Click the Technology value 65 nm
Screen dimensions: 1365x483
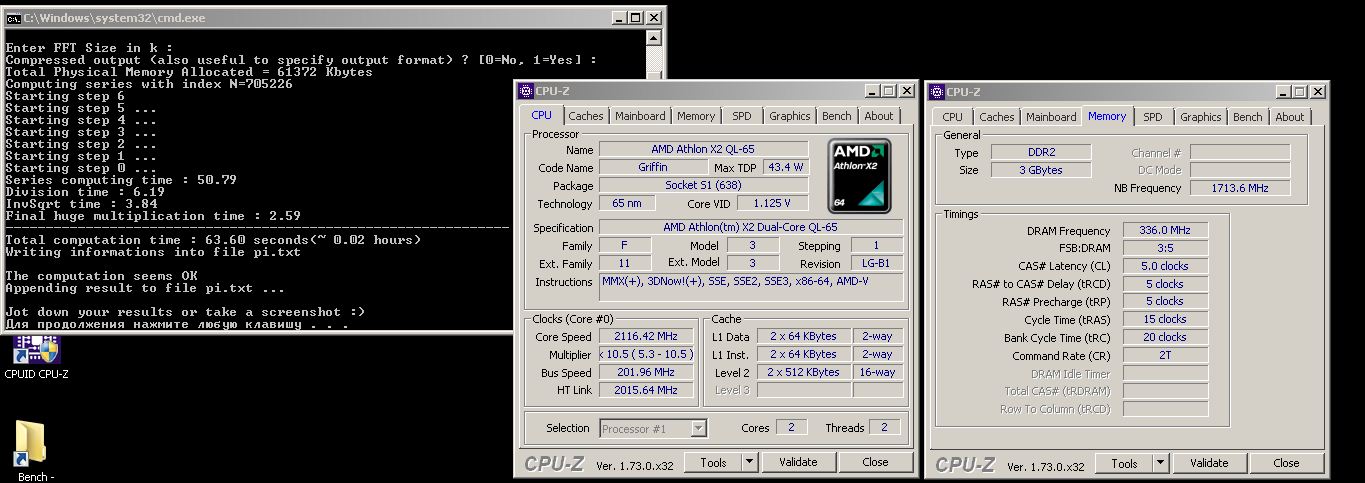[x=627, y=203]
